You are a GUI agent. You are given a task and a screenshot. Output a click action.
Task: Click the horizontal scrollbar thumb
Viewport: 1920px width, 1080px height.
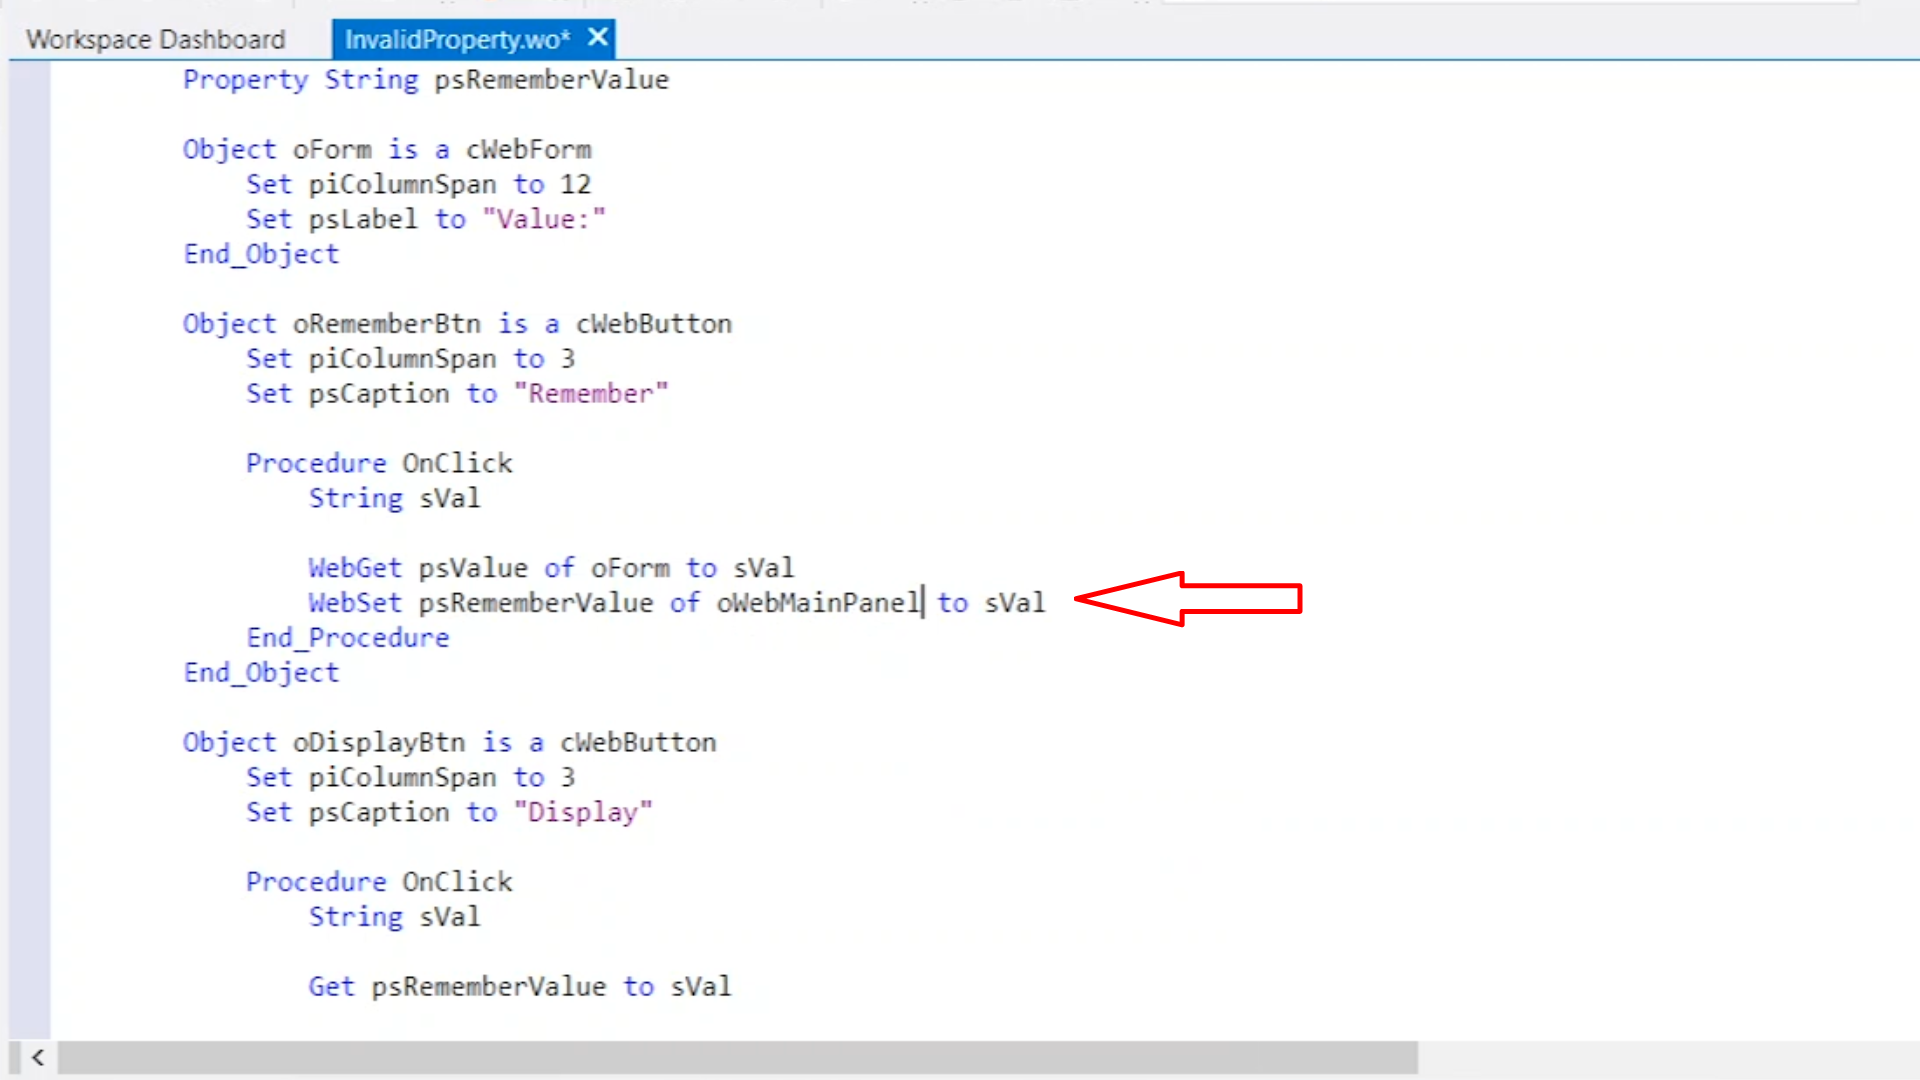pyautogui.click(x=737, y=1057)
